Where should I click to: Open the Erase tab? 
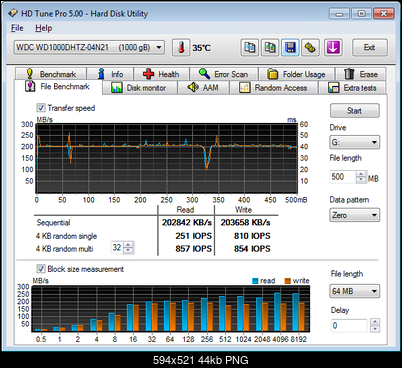[361, 74]
